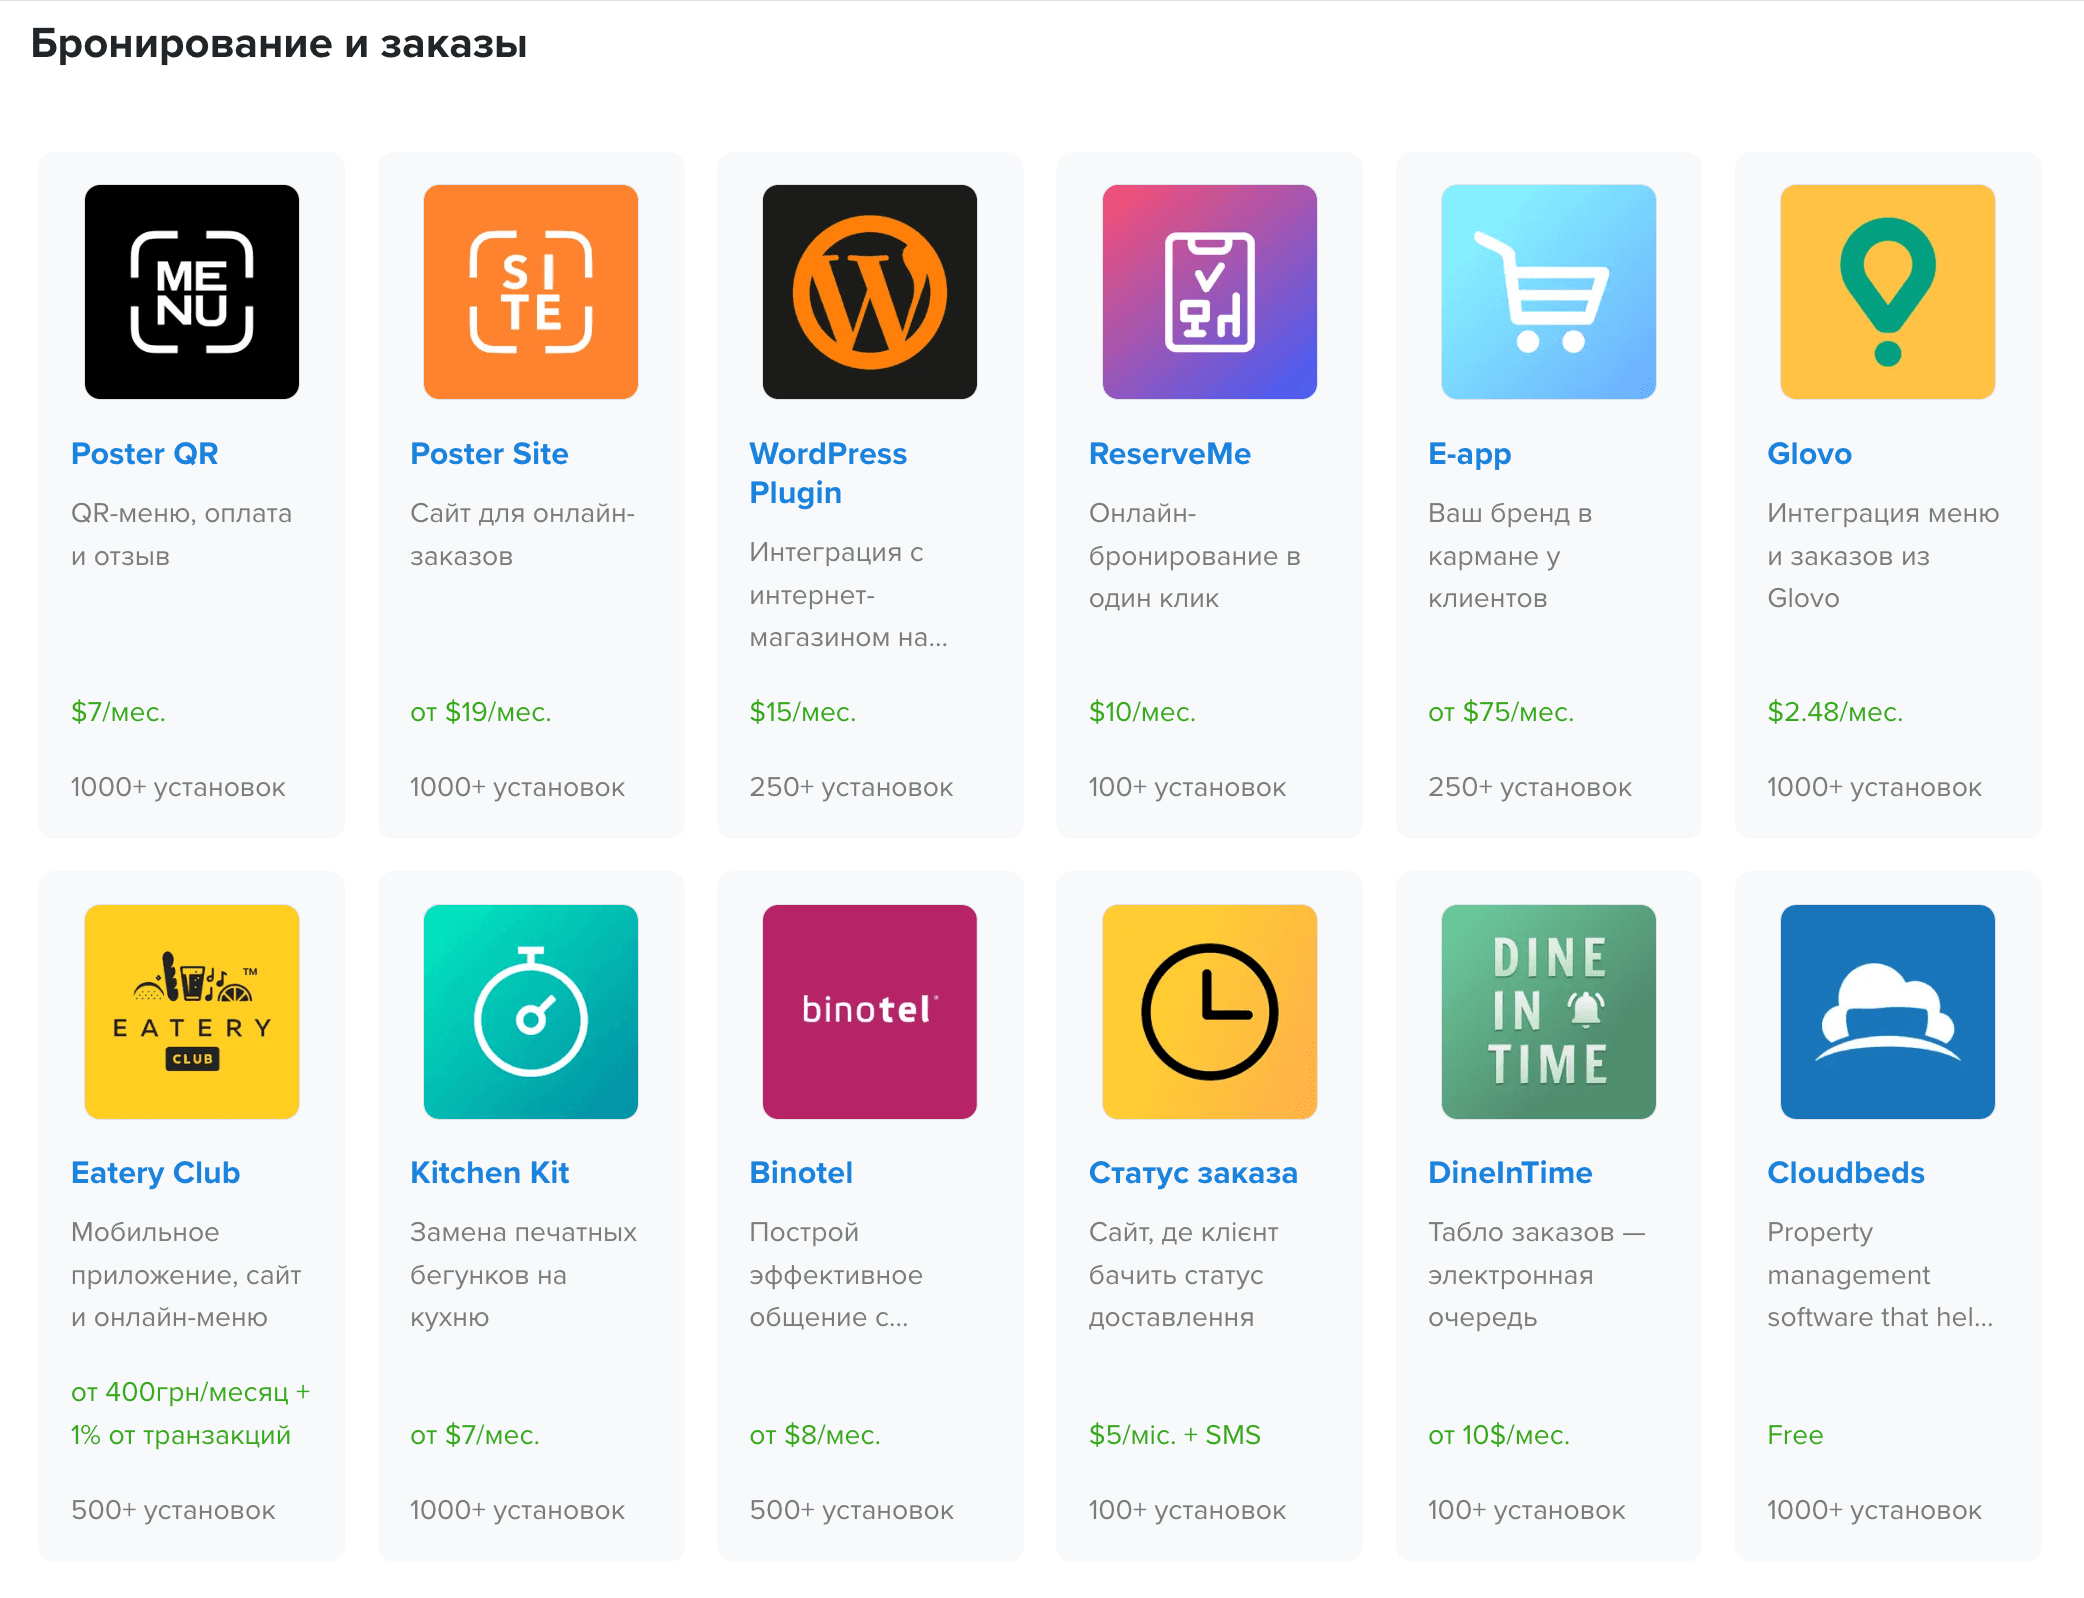Click the Табло заказов description text
2084x1598 pixels.
pyautogui.click(x=1536, y=1275)
